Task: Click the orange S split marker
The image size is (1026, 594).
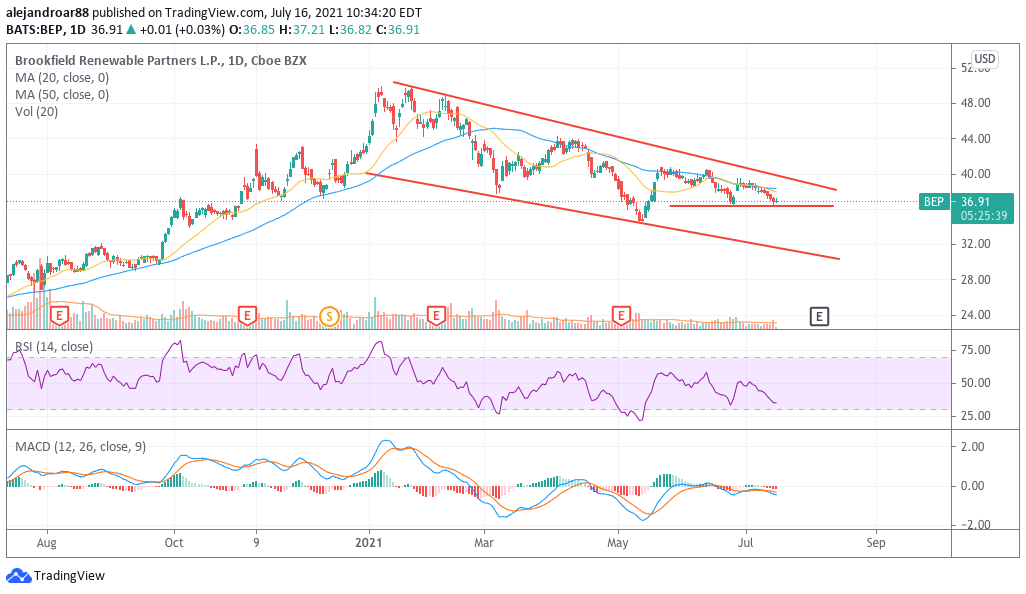Action: pos(329,317)
